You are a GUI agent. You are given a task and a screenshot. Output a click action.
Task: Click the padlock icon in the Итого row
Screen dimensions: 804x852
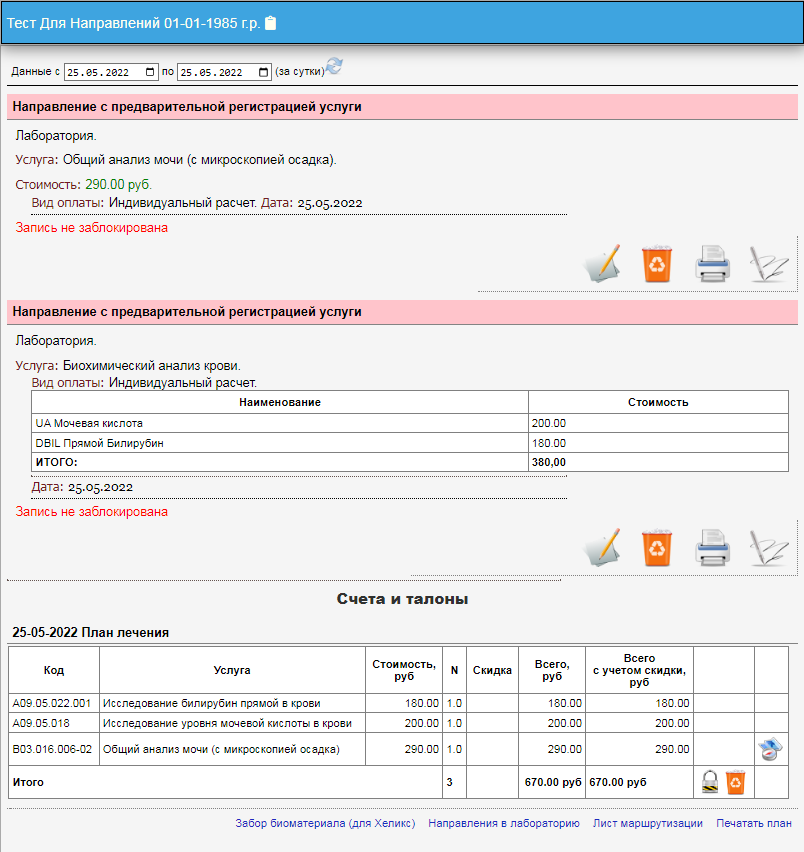click(x=710, y=782)
